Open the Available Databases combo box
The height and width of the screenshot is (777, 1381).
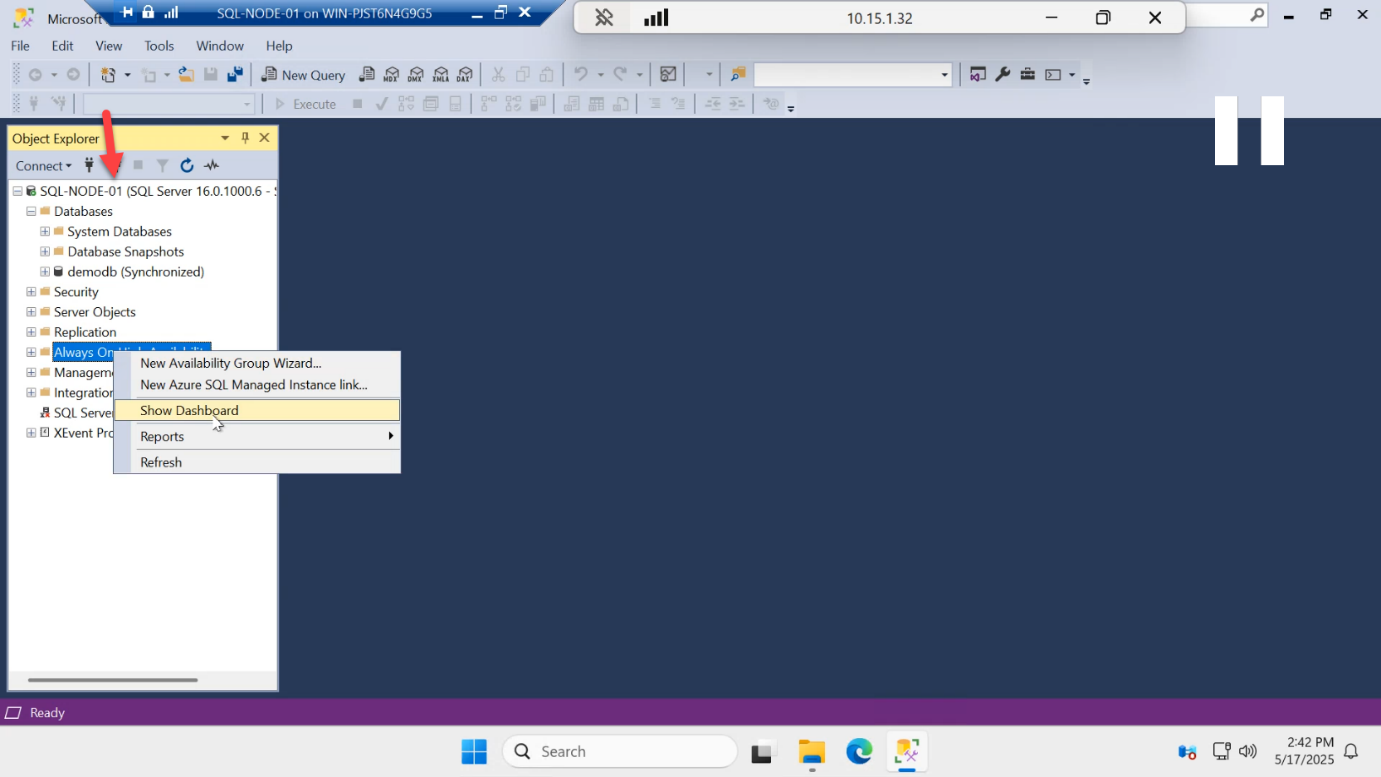pyautogui.click(x=169, y=104)
